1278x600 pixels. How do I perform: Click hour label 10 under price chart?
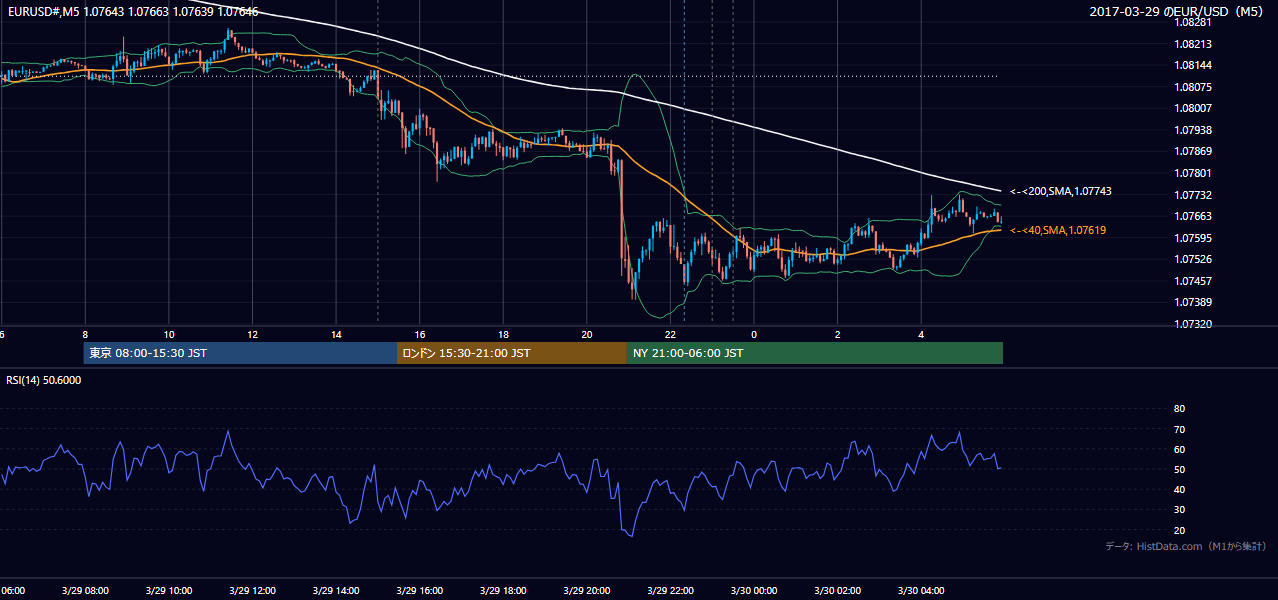[169, 334]
